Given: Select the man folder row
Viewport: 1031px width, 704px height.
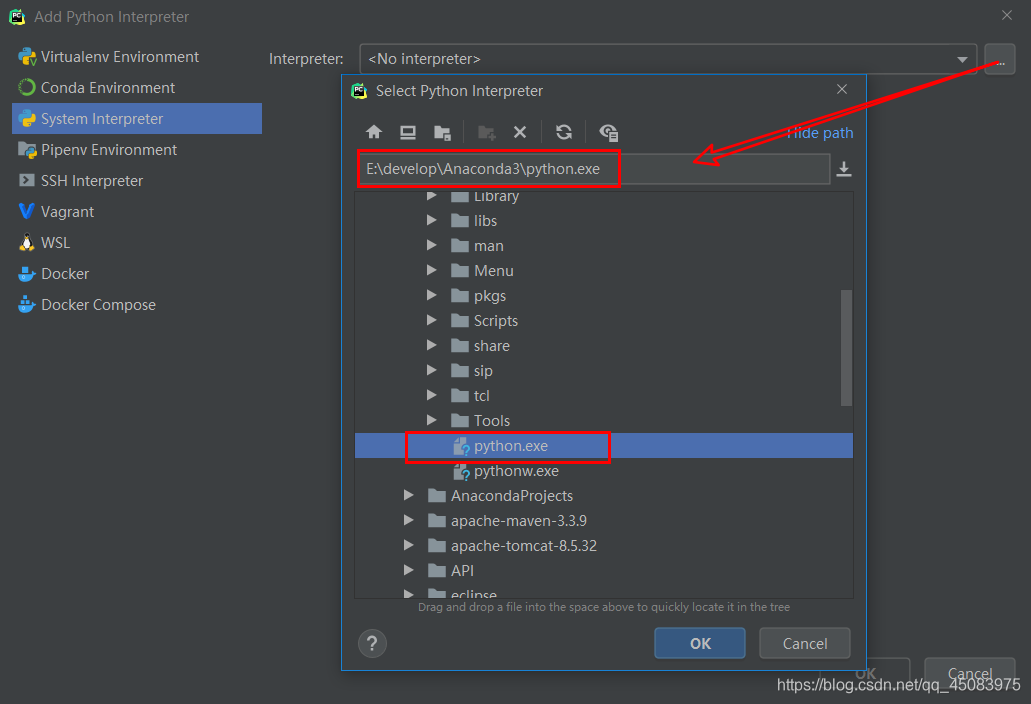Looking at the screenshot, I should tap(604, 246).
